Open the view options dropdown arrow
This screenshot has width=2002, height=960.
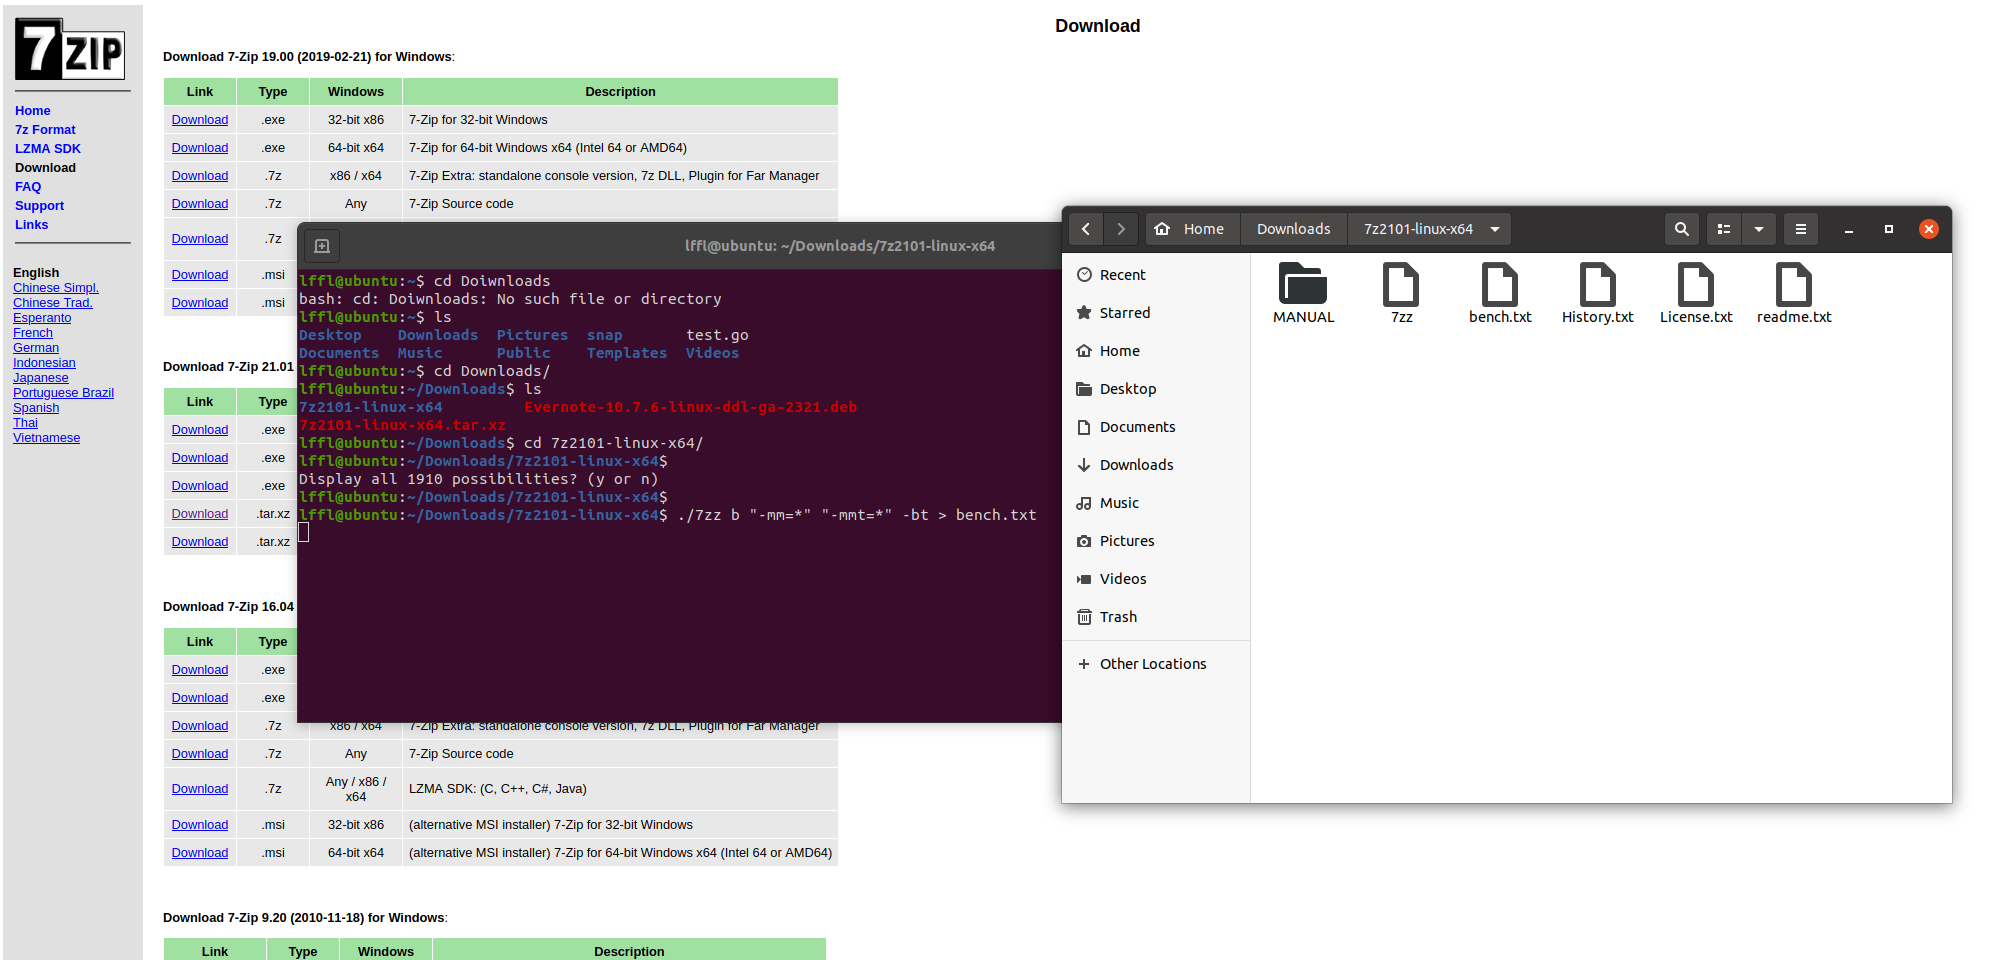[x=1759, y=229]
